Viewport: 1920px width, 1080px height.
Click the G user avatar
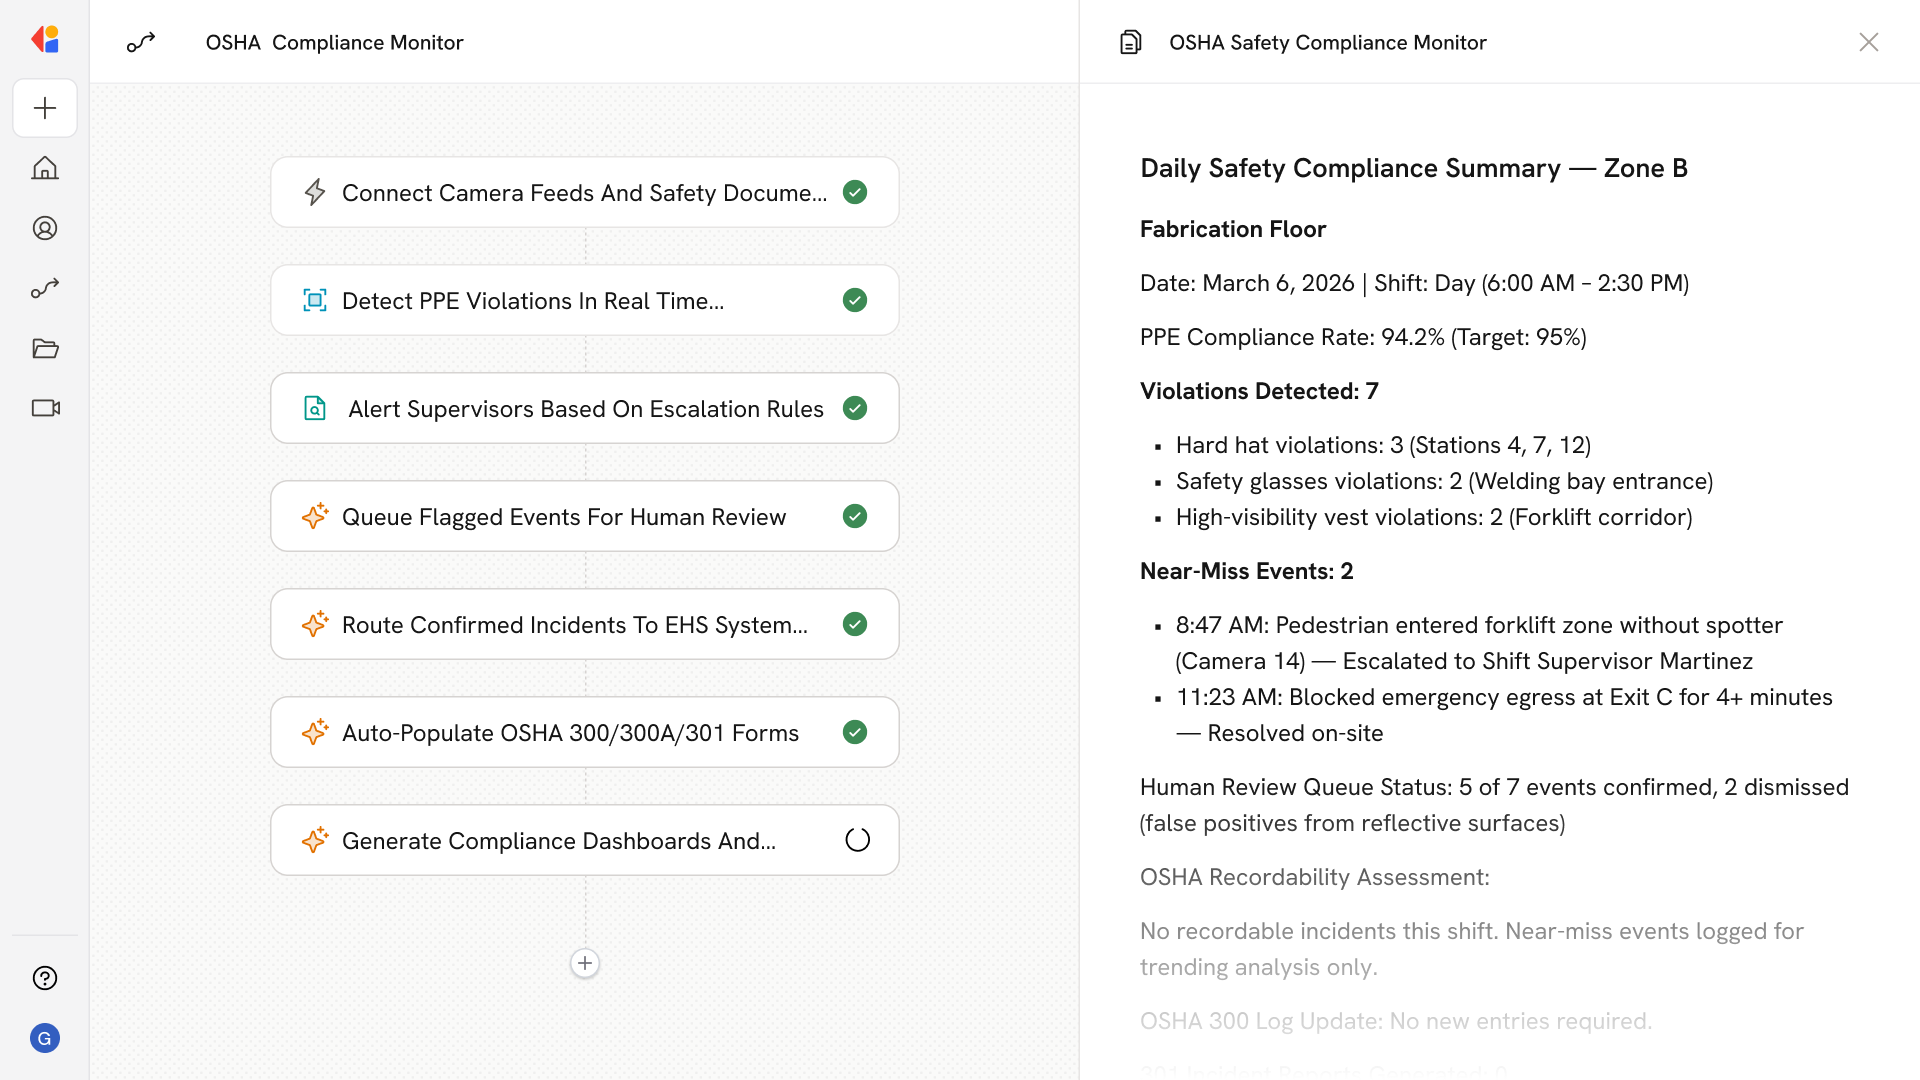(45, 1038)
